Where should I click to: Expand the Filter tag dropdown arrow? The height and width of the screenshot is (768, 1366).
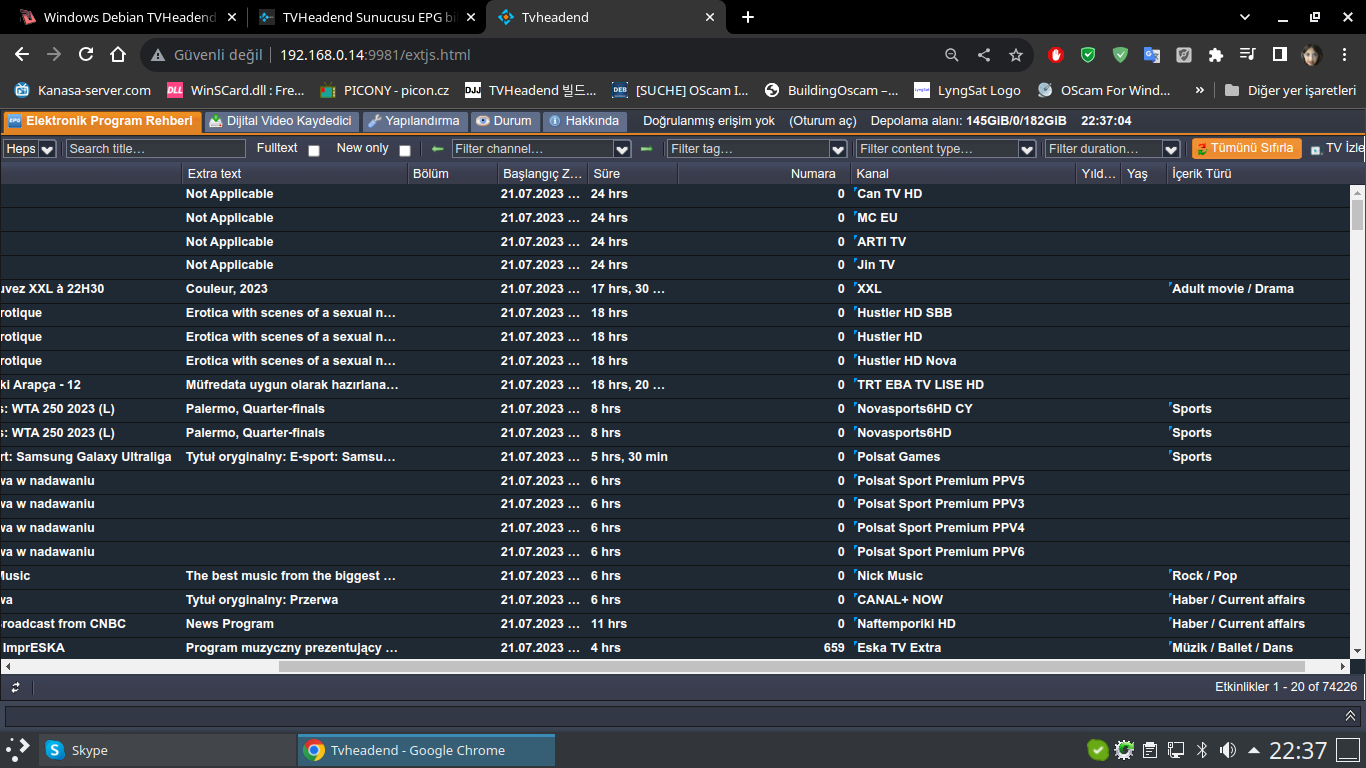[x=839, y=149]
